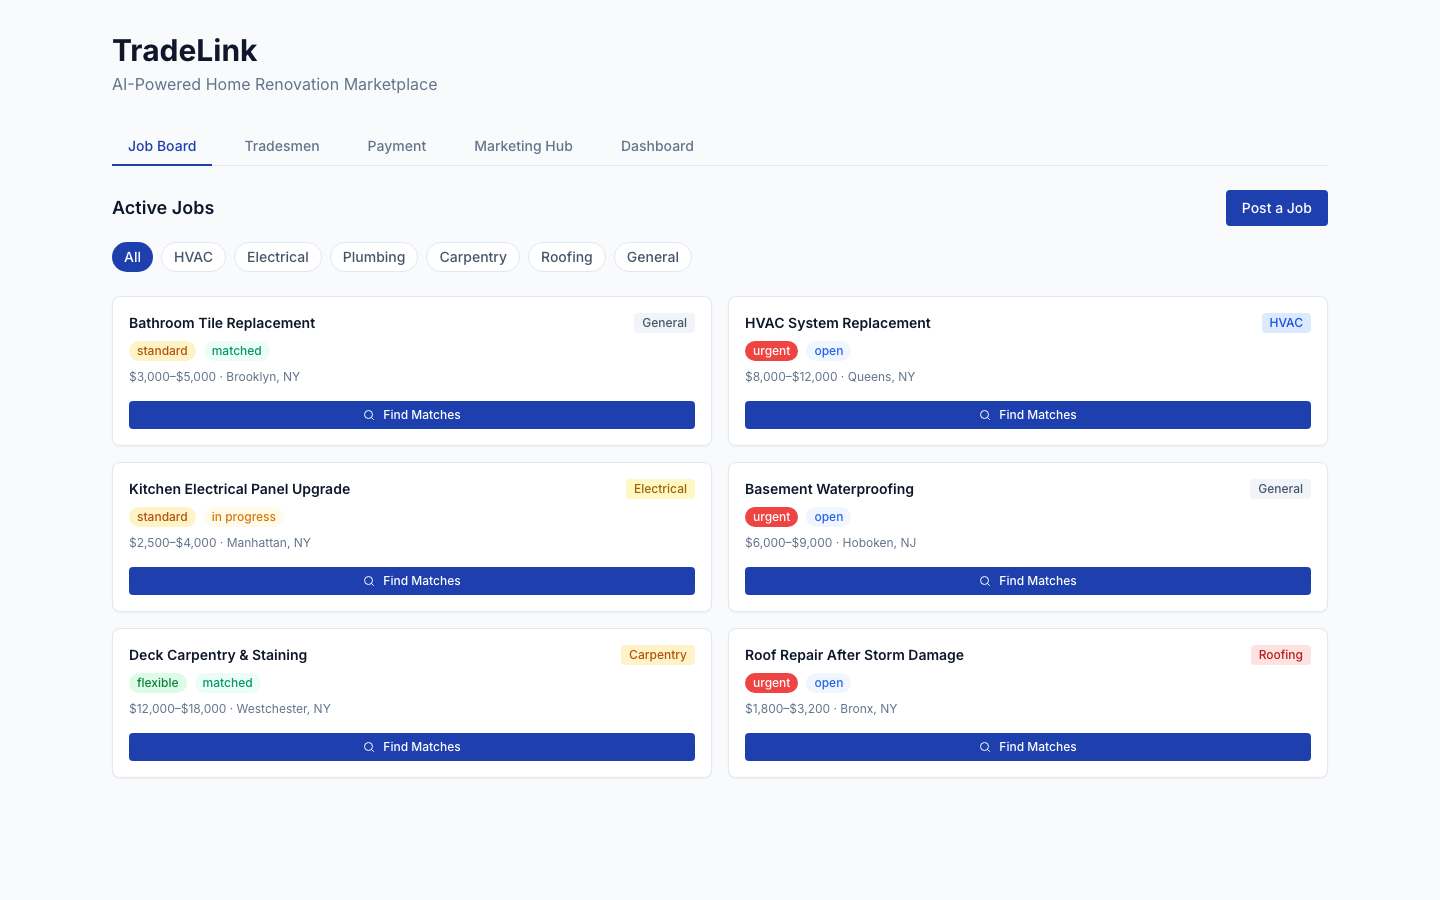The width and height of the screenshot is (1440, 900).
Task: Click the TradeLink logo heading
Action: coord(185,50)
